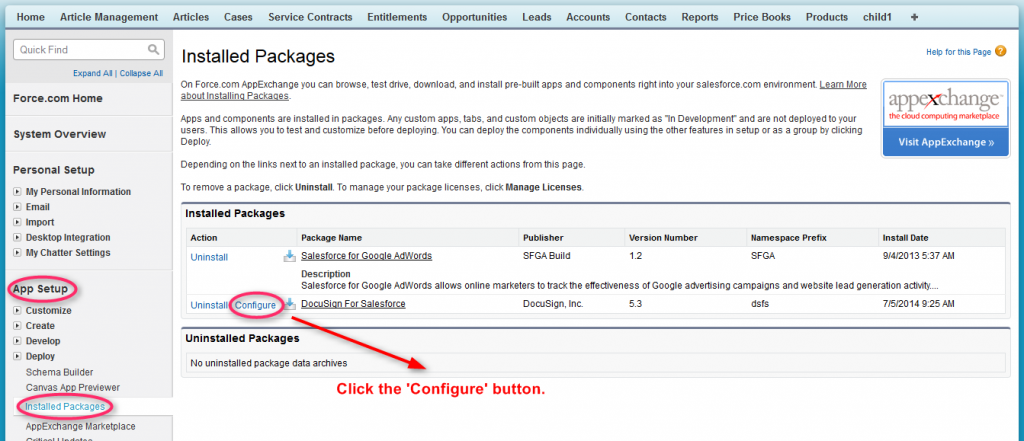The image size is (1024, 441).
Task: Click the 'SFGA Build' publisher cell
Action: [547, 256]
